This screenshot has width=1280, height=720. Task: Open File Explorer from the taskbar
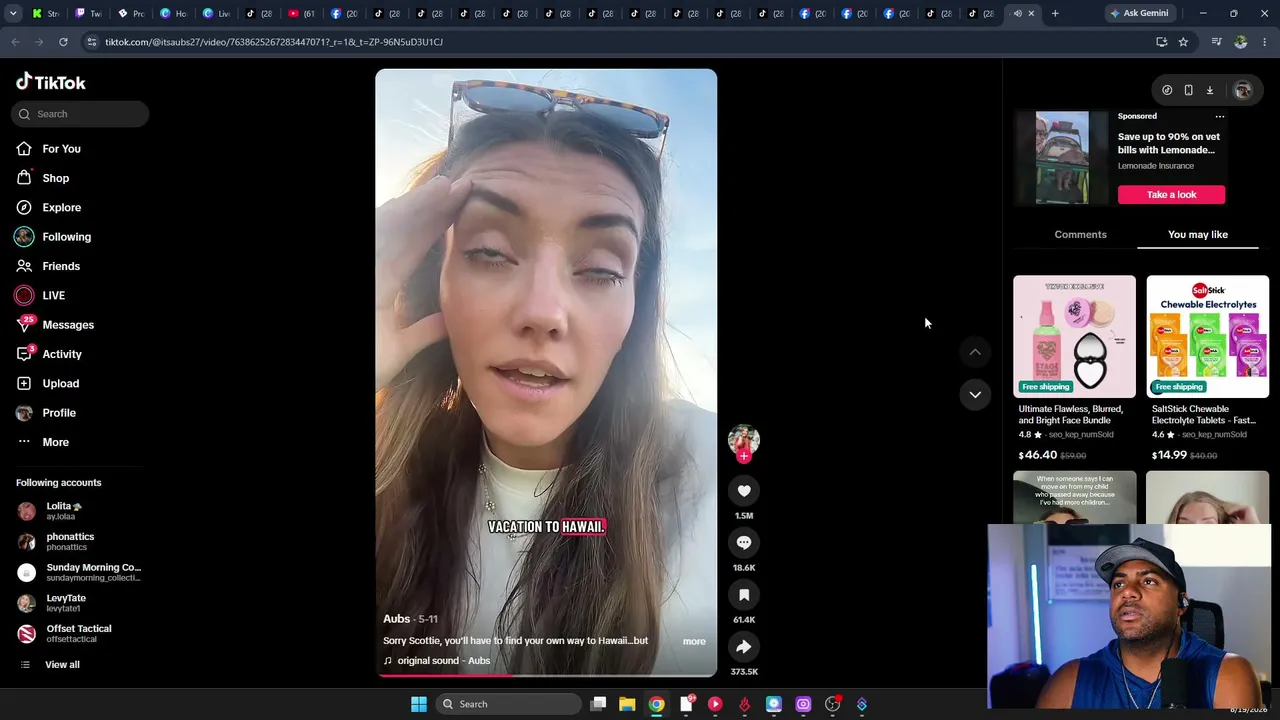pos(627,704)
